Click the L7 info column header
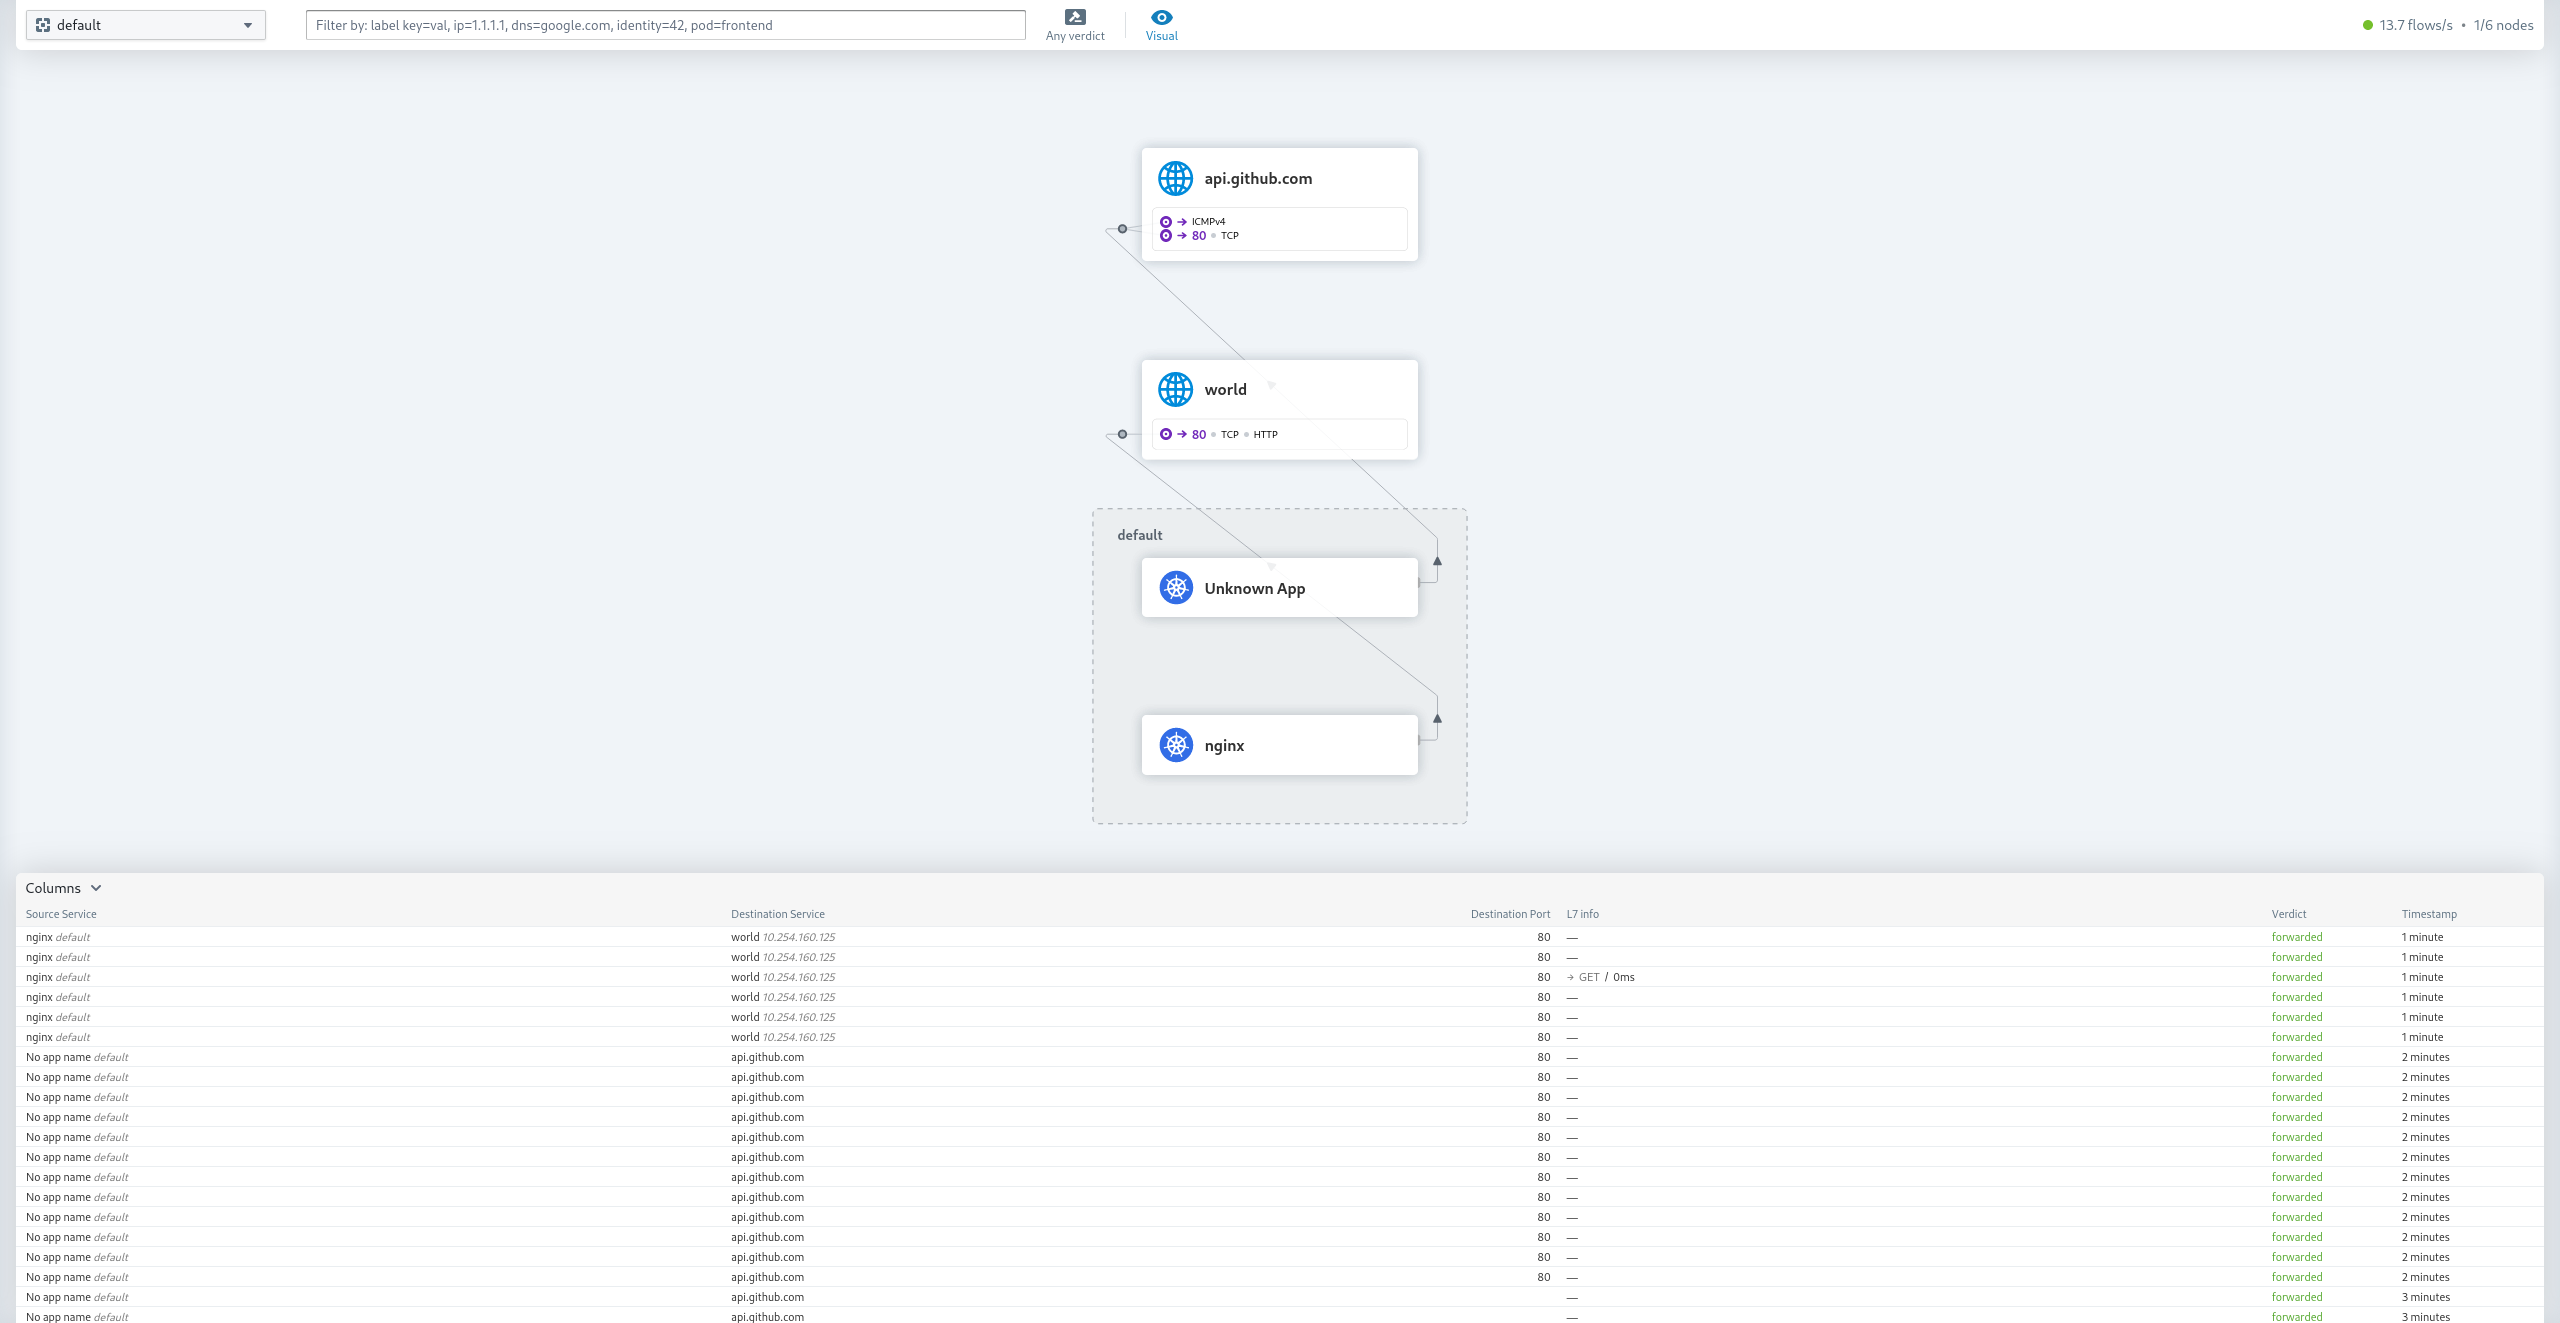 [1582, 914]
